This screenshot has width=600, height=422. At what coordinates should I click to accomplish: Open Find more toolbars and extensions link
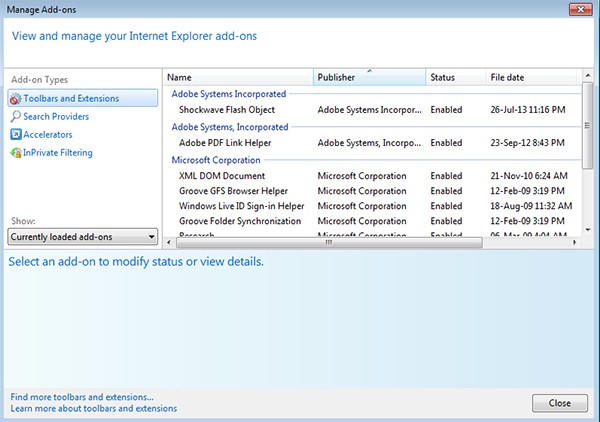[82, 397]
